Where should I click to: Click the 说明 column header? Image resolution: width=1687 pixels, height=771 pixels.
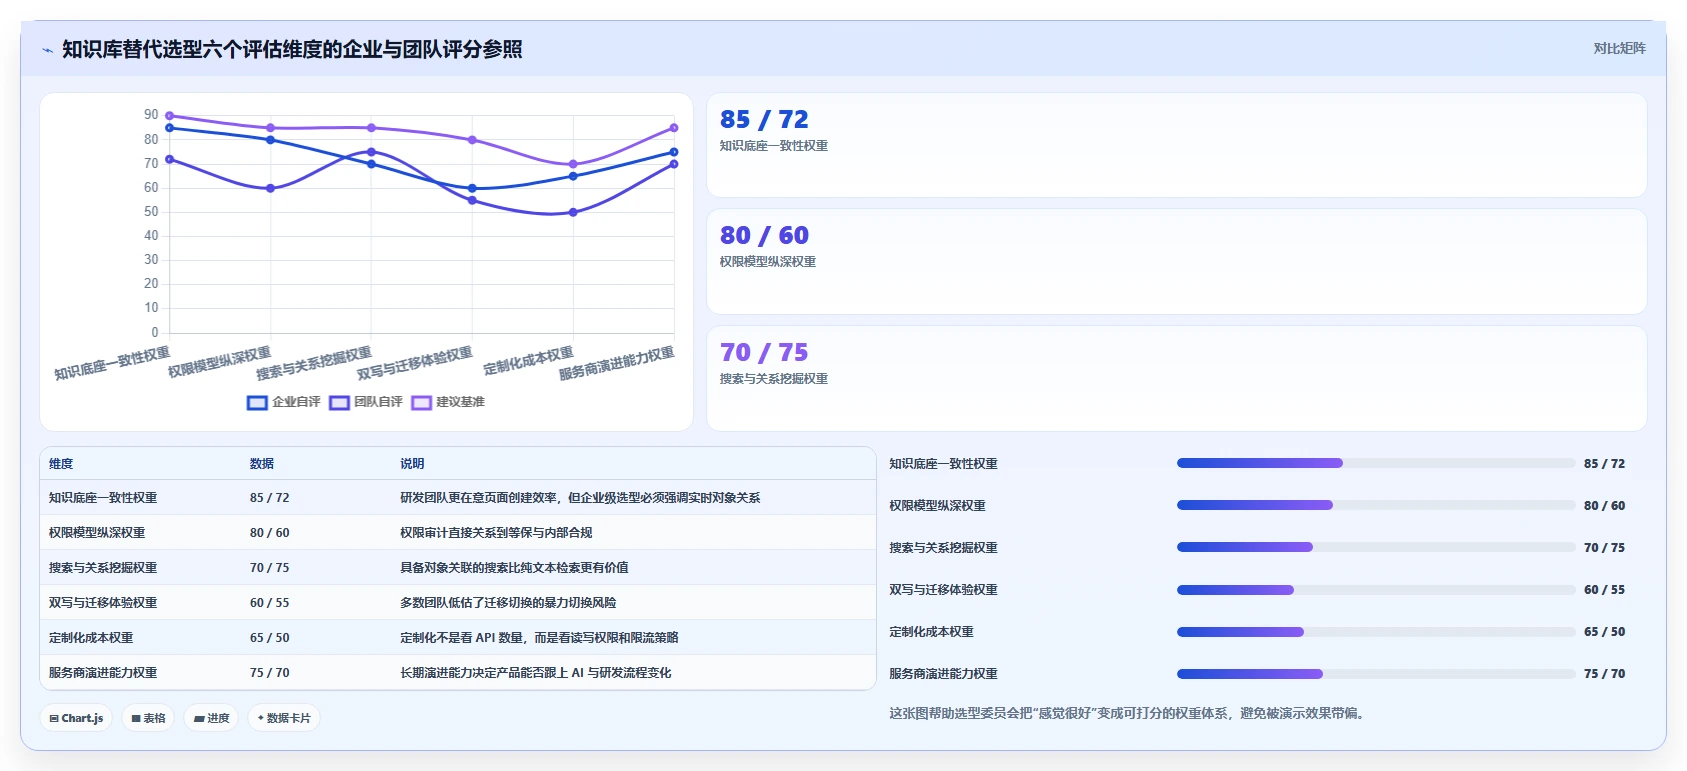click(412, 463)
